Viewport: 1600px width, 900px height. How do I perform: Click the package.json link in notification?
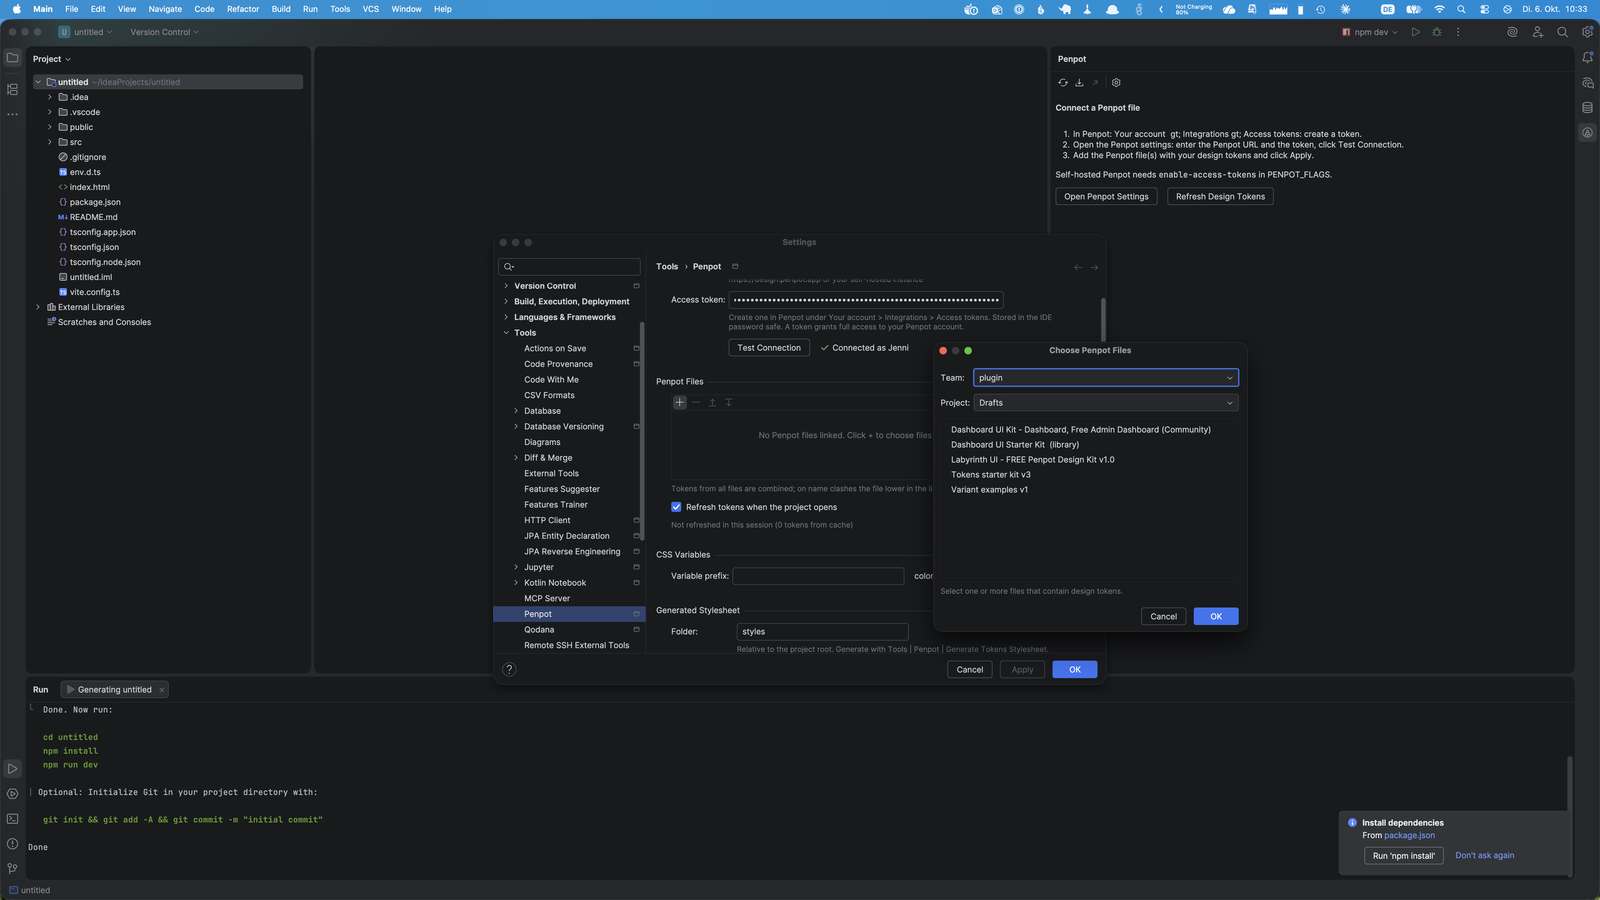tap(1409, 836)
